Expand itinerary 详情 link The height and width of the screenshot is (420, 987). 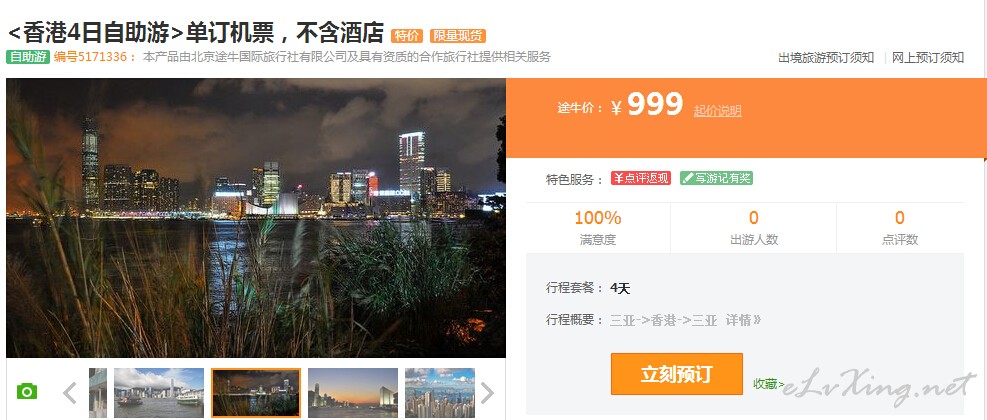[x=743, y=320]
